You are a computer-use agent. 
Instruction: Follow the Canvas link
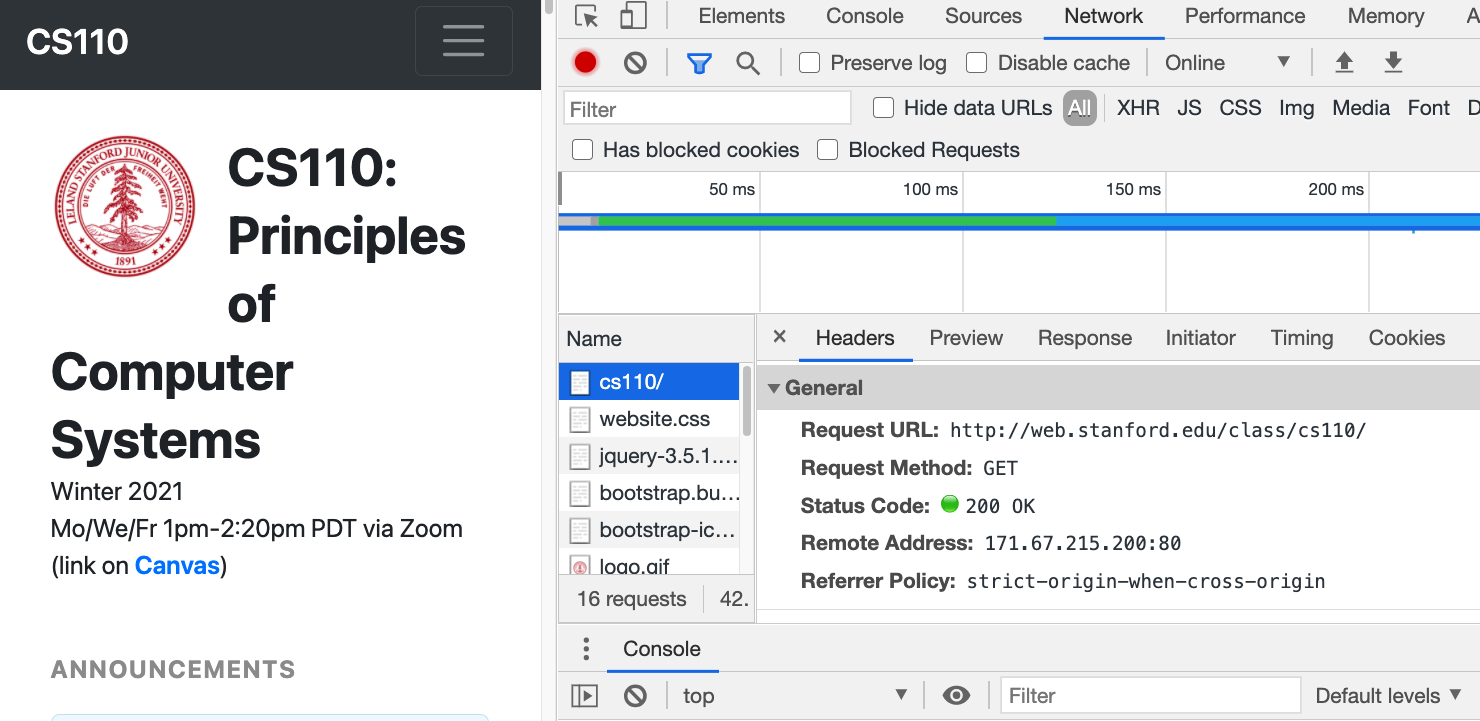(177, 566)
